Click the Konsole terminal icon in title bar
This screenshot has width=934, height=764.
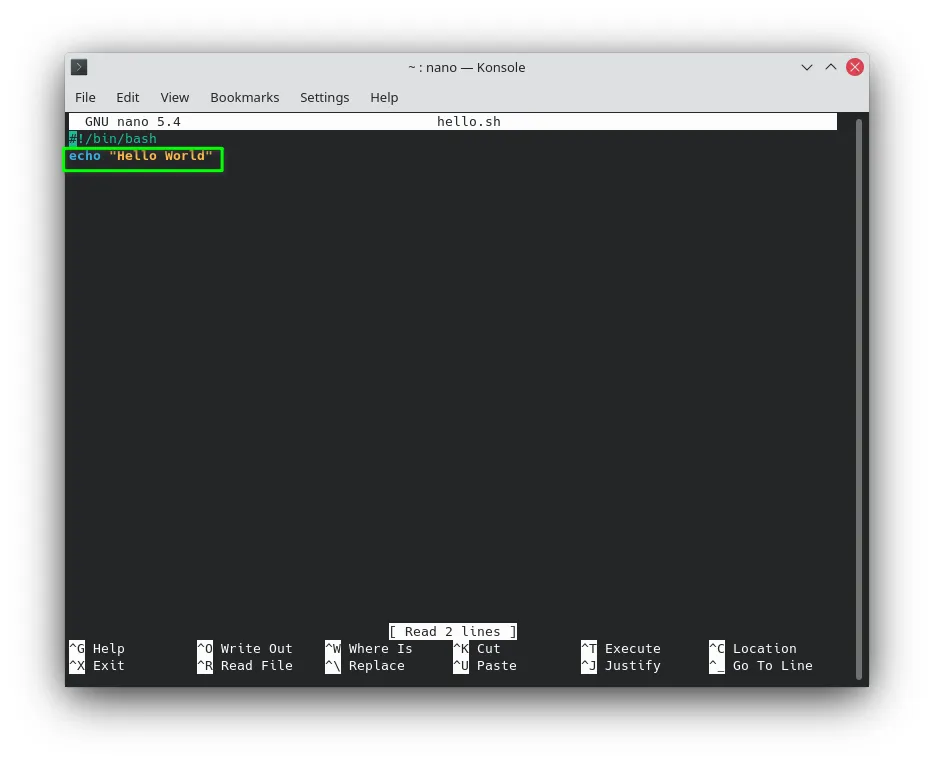[79, 67]
